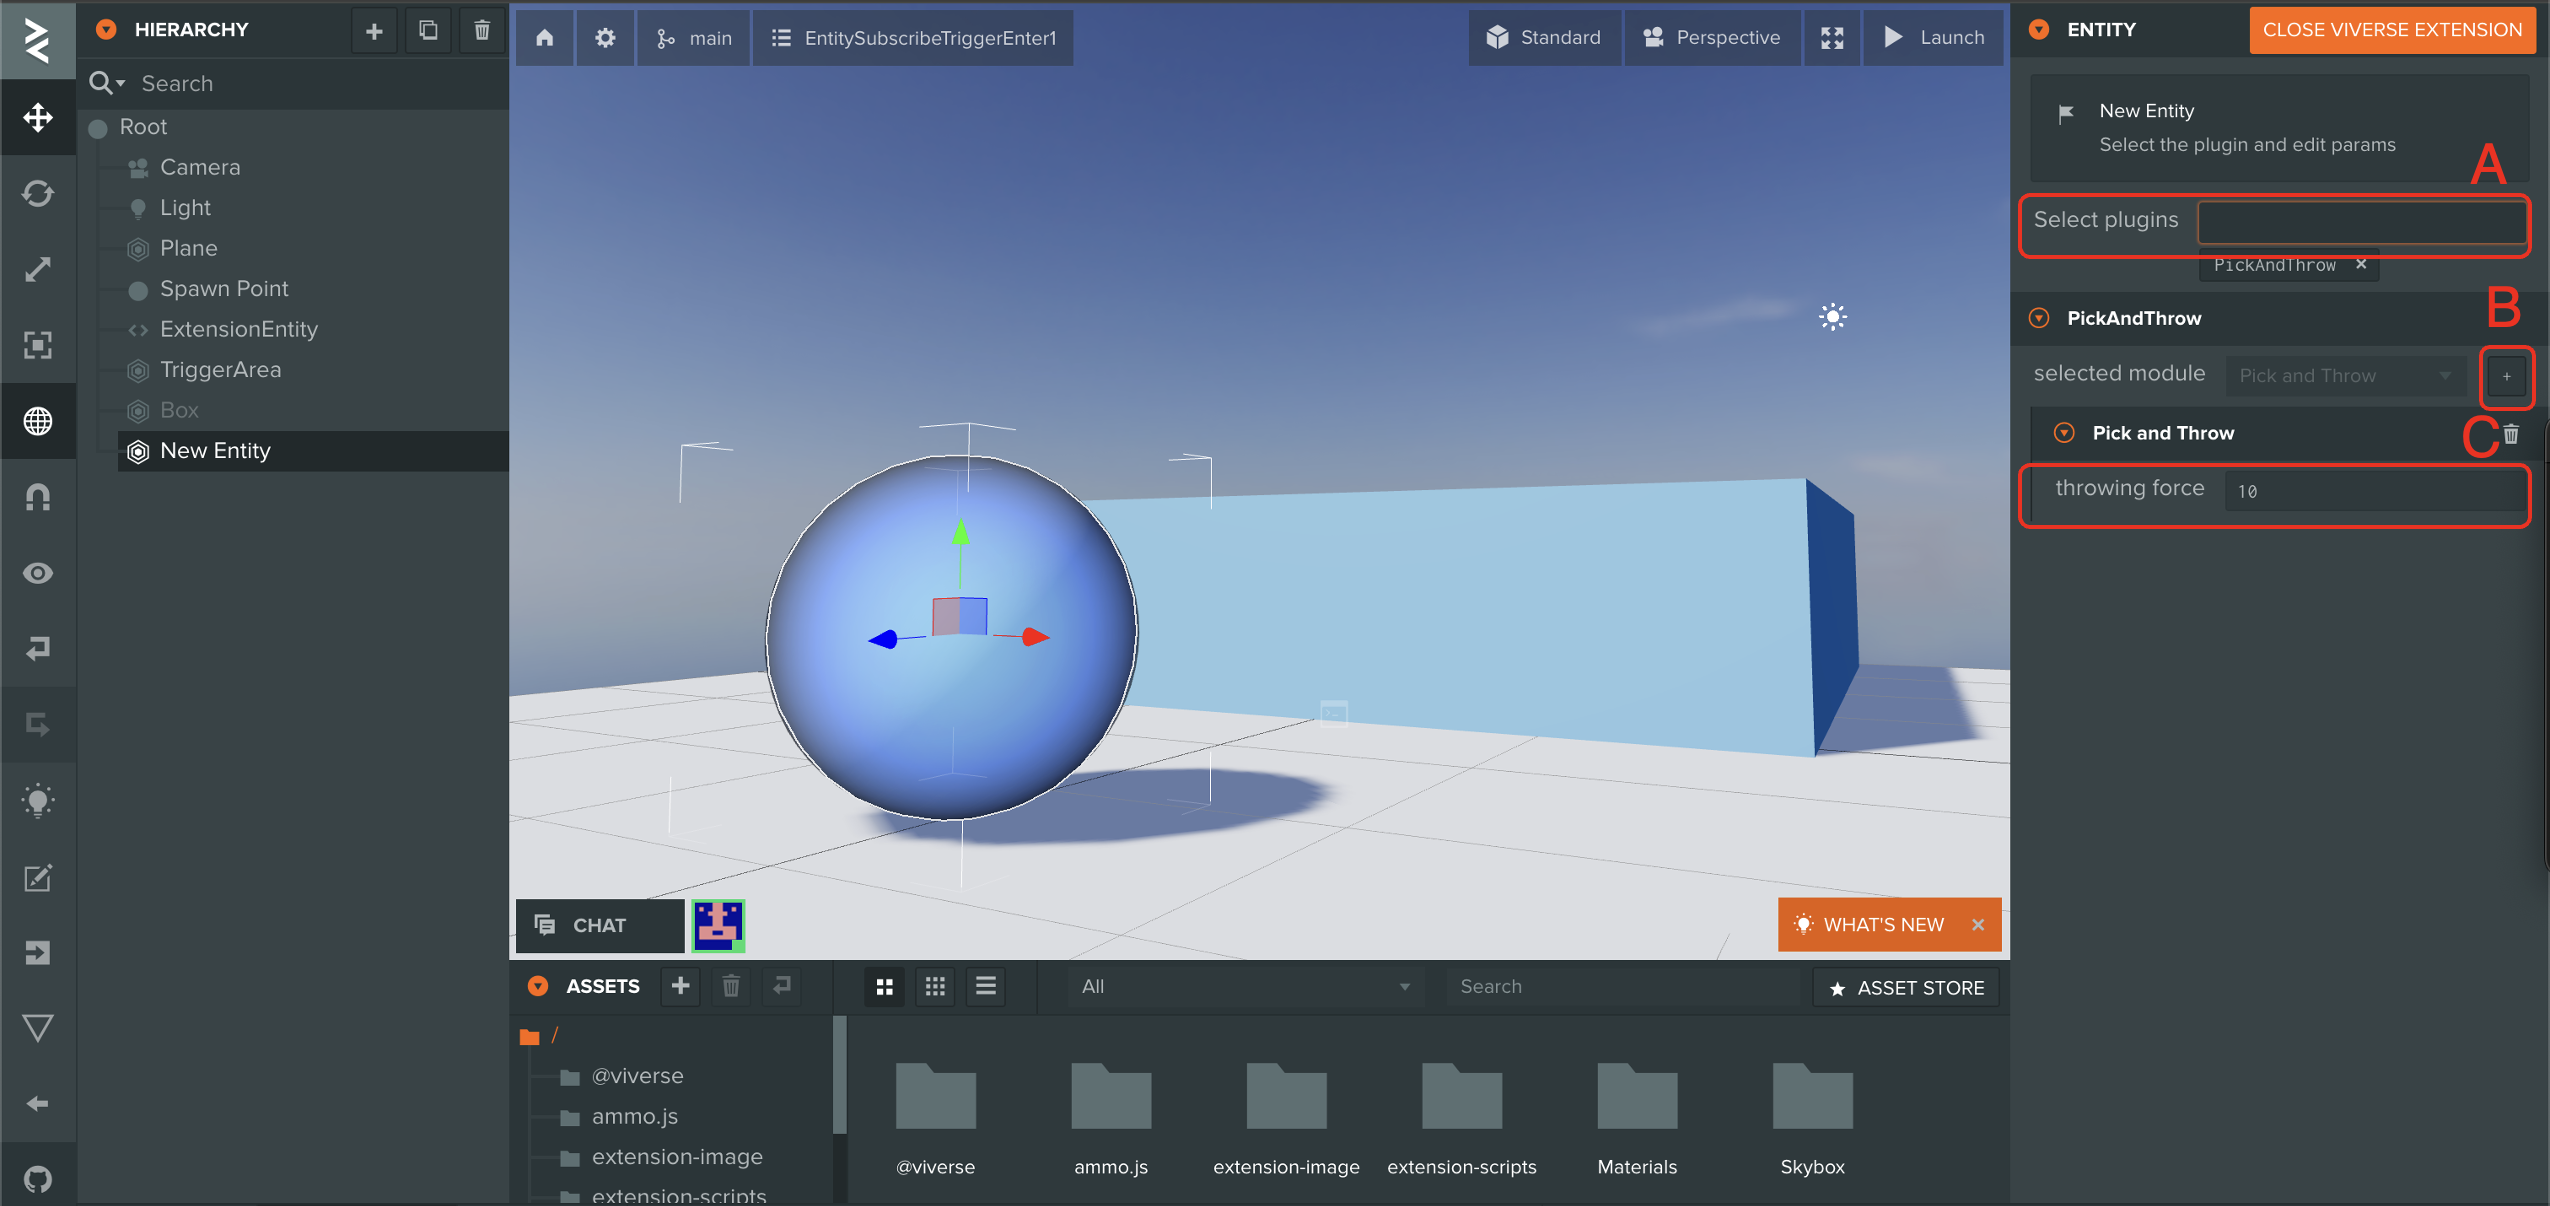
Task: Open GitHub icon in left toolbar
Action: pos(38,1179)
